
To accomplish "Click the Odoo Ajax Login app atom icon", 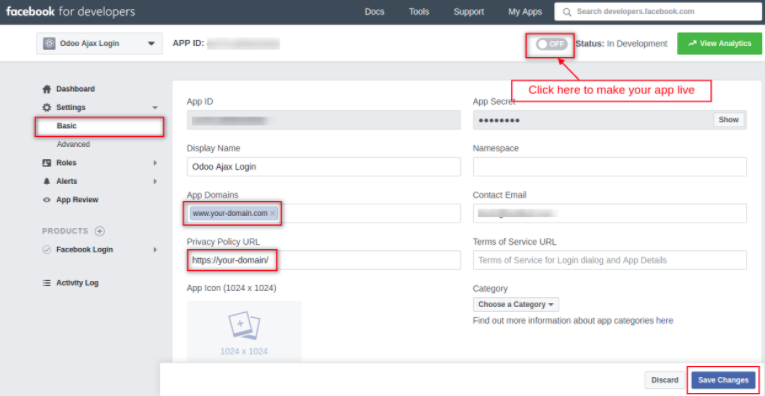I will click(x=49, y=43).
